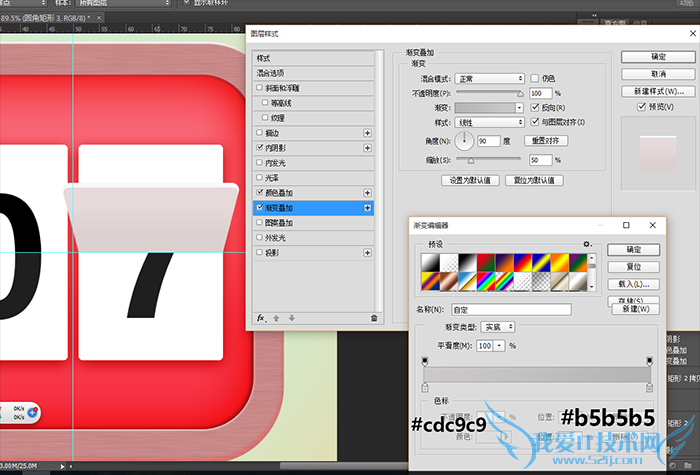Viewport: 700px width, 475px height.
Task: Click the 载入(L)... button in the gradient editor
Action: 634,285
